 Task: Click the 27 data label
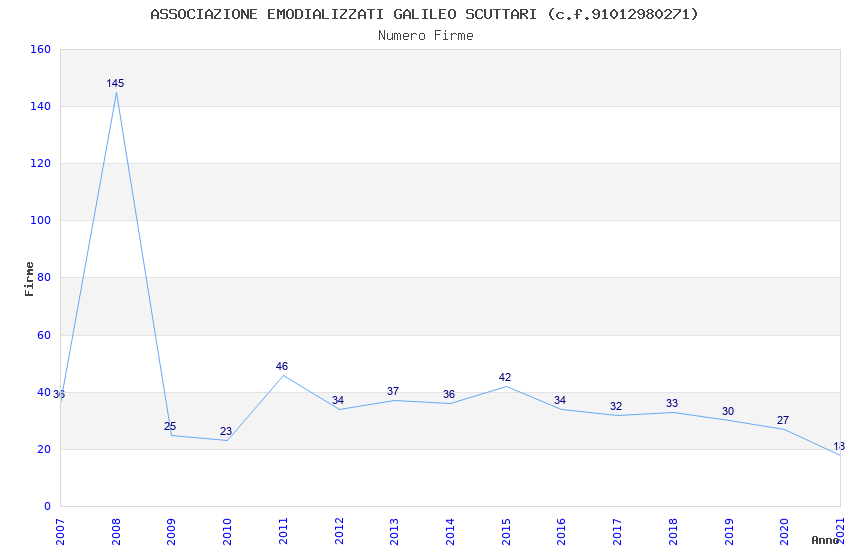pos(783,420)
